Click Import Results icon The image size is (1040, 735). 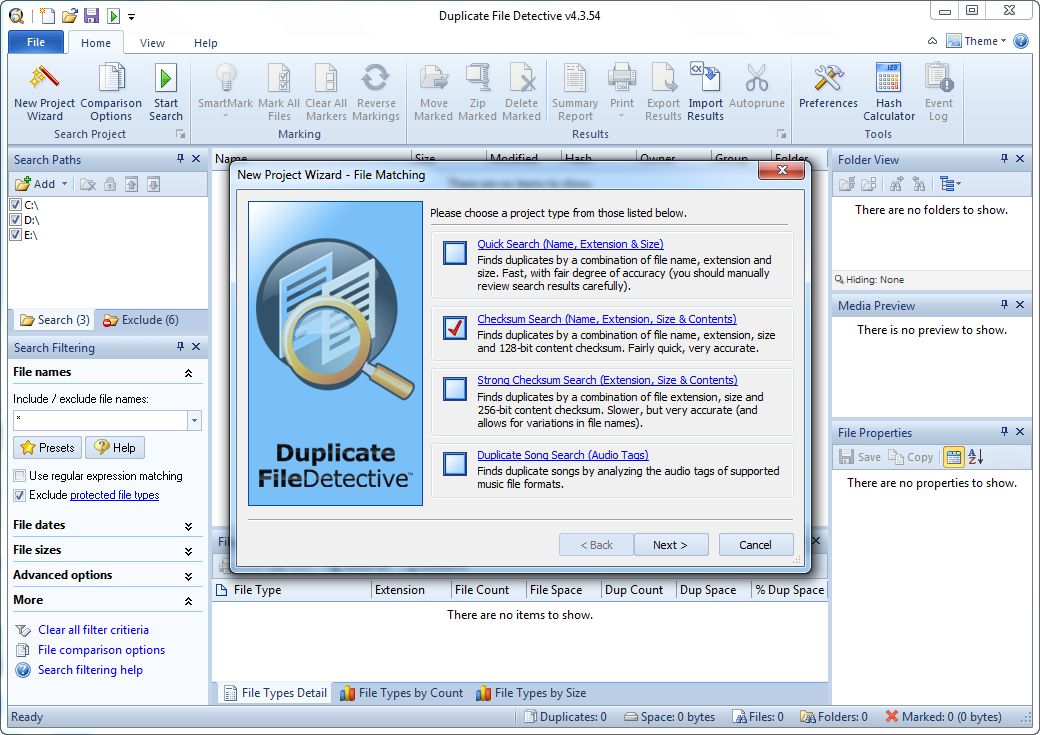point(705,78)
